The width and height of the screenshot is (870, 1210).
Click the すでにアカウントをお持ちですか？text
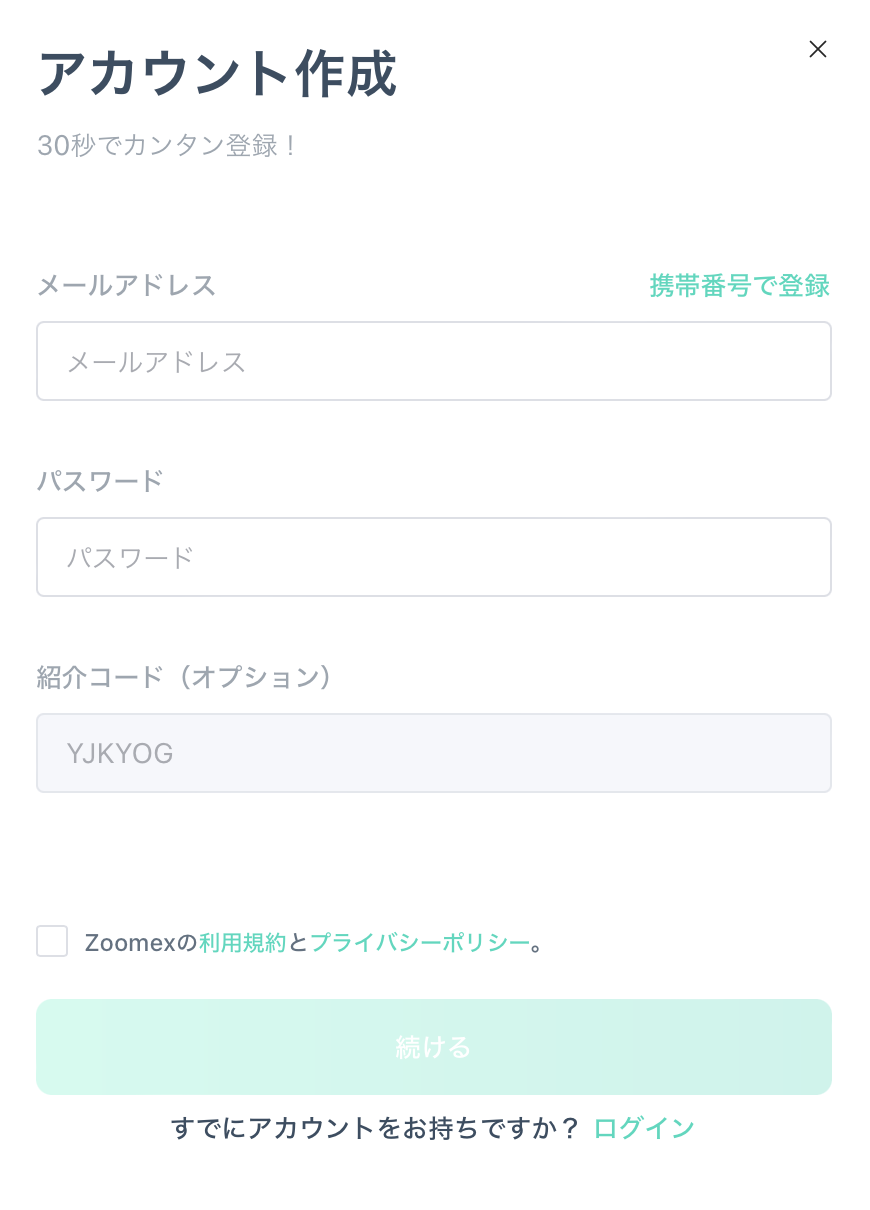(x=376, y=1128)
